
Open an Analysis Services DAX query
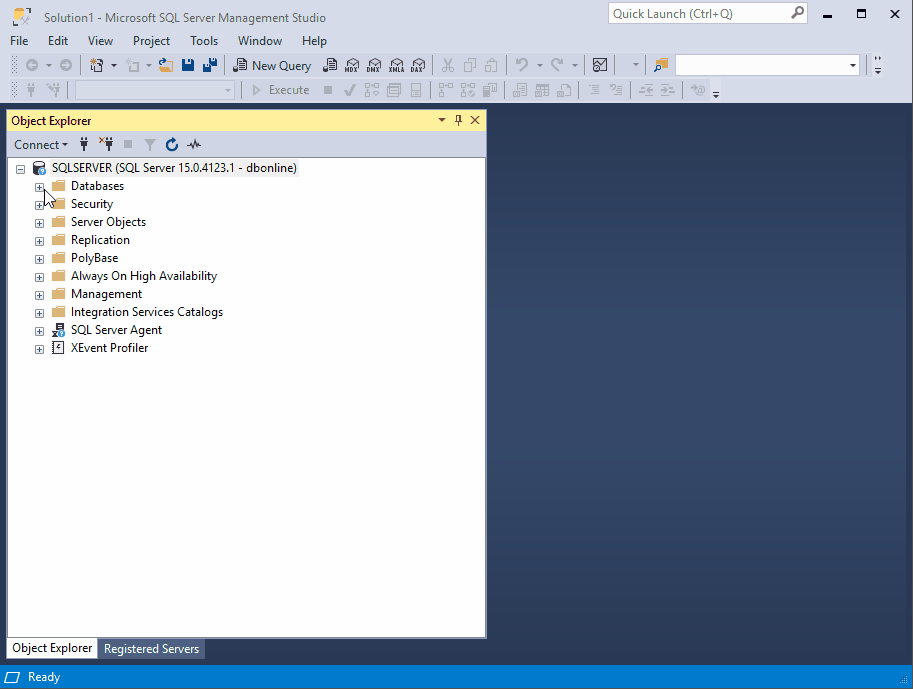click(417, 65)
